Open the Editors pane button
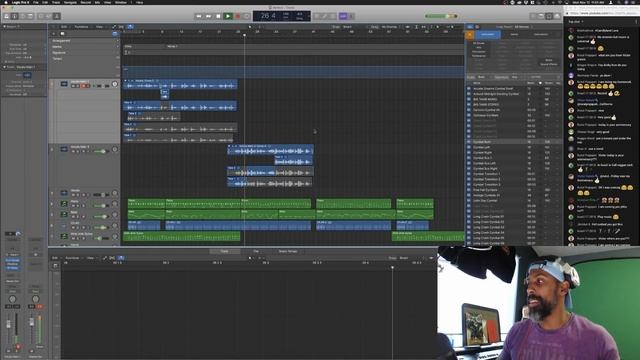The image size is (640, 360). (x=57, y=16)
